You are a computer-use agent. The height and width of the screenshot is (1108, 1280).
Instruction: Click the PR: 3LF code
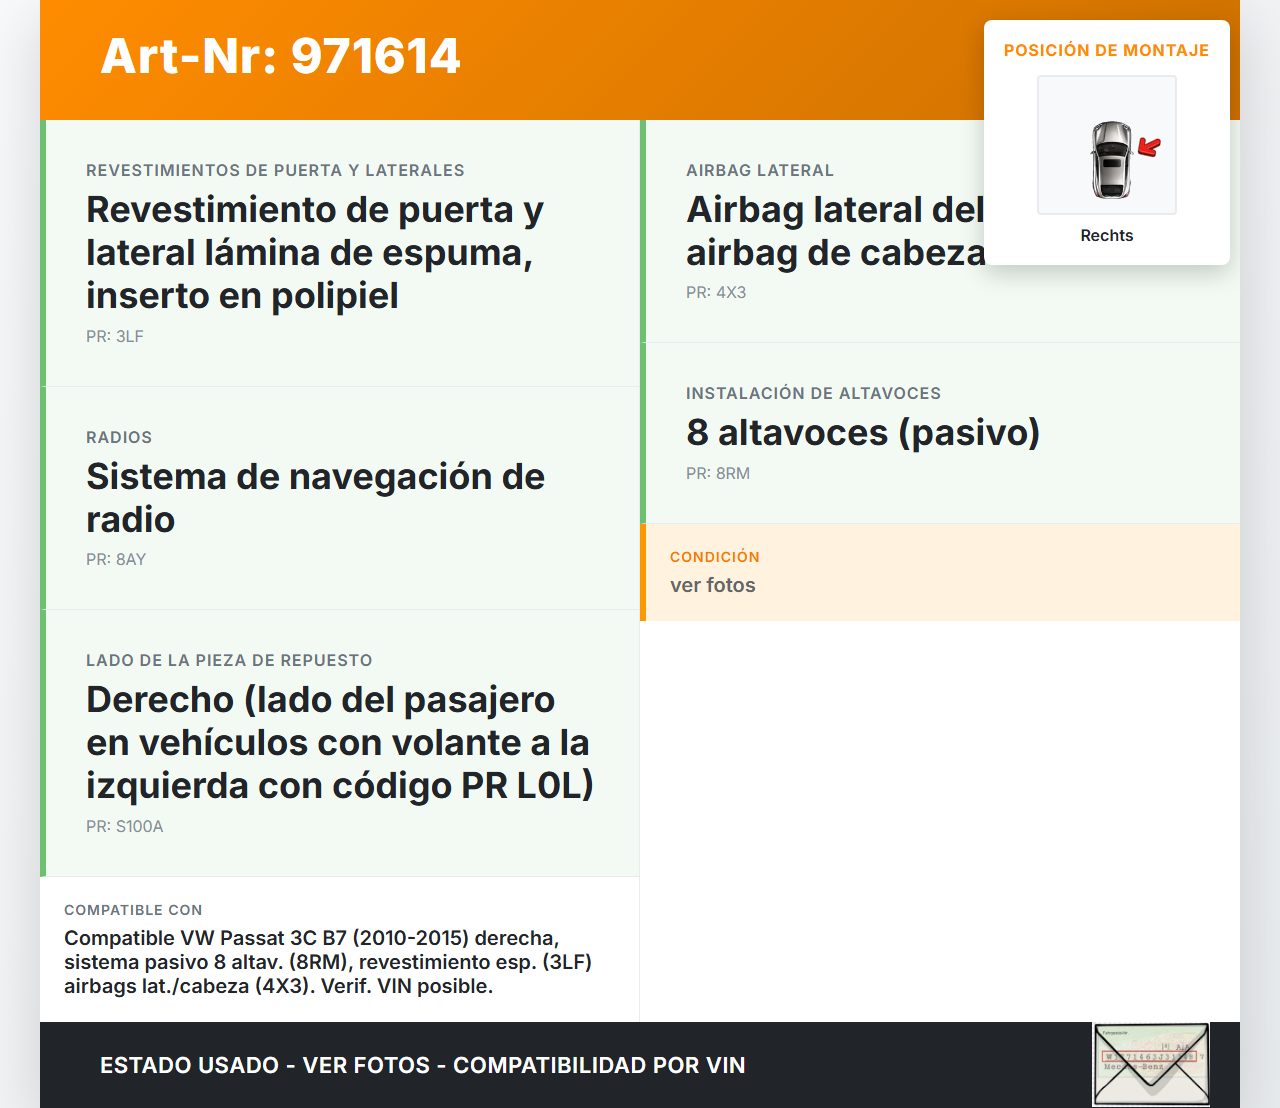pyautogui.click(x=115, y=336)
